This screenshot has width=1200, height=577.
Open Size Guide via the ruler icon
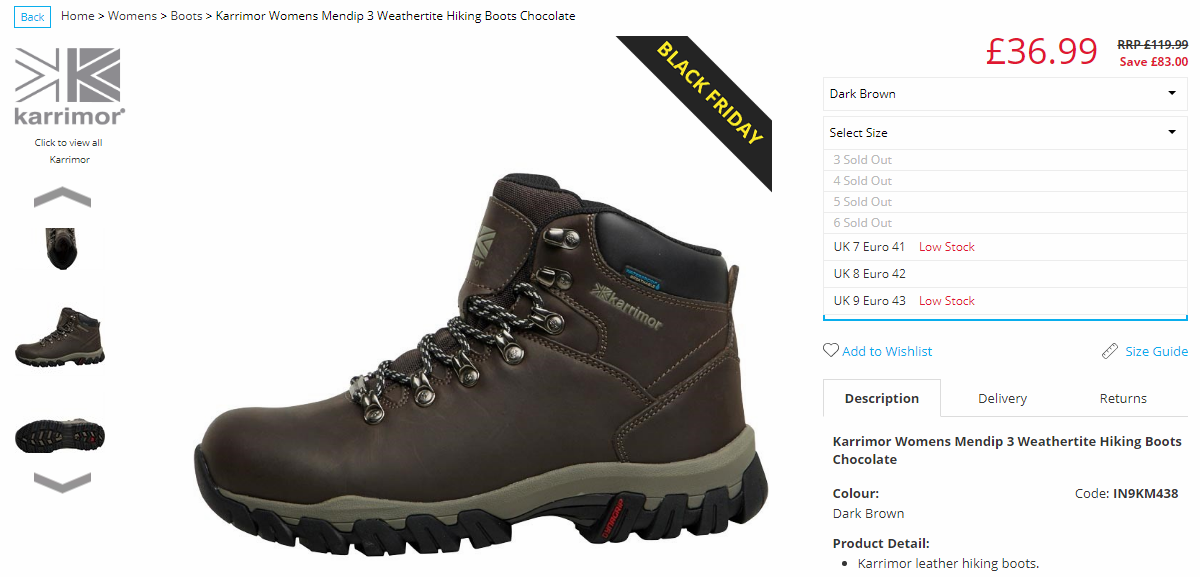tap(1110, 351)
